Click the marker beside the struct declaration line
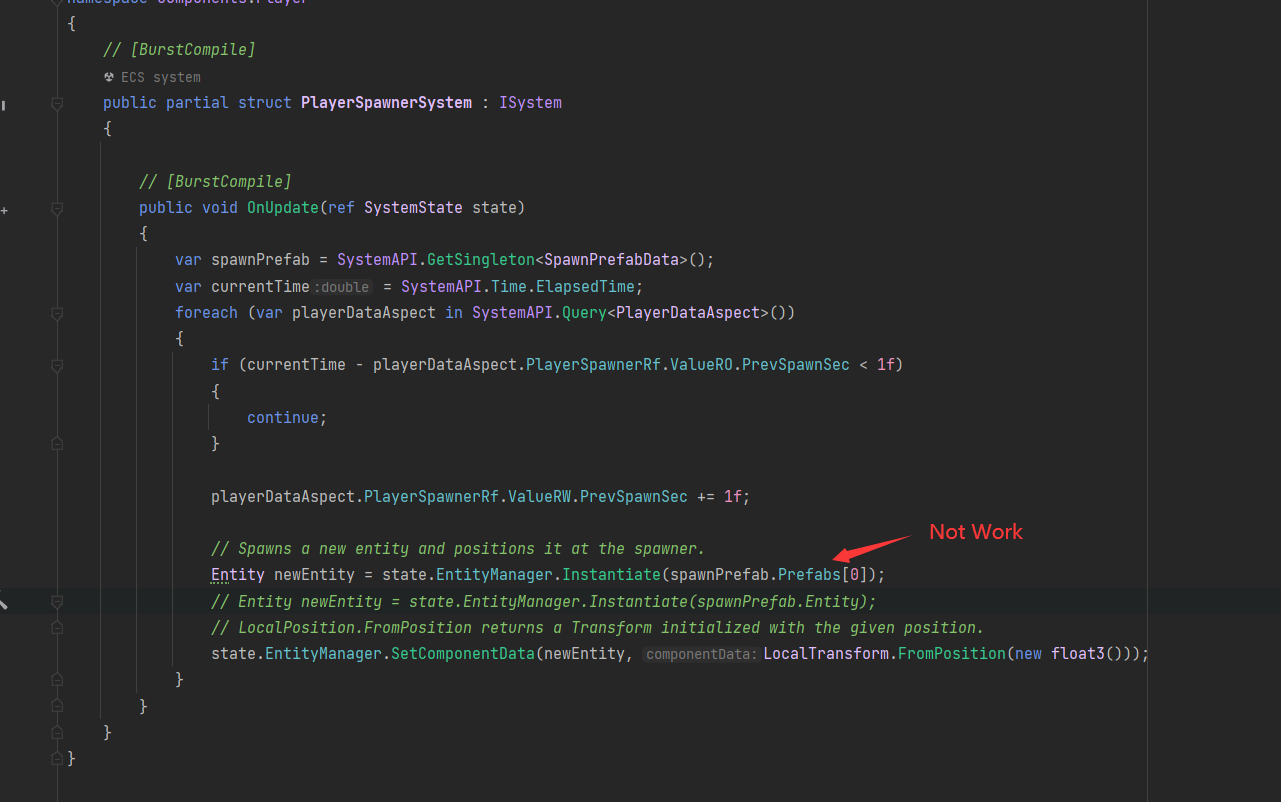Image resolution: width=1281 pixels, height=802 pixels. coord(57,102)
